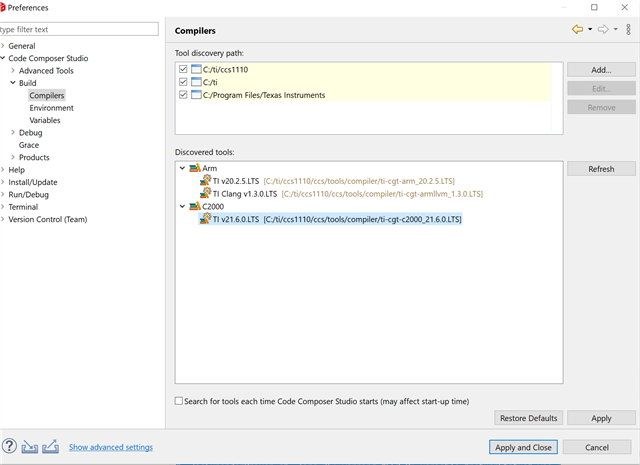Collapse the Arm discovered tools group
This screenshot has width=640, height=465.
(182, 168)
